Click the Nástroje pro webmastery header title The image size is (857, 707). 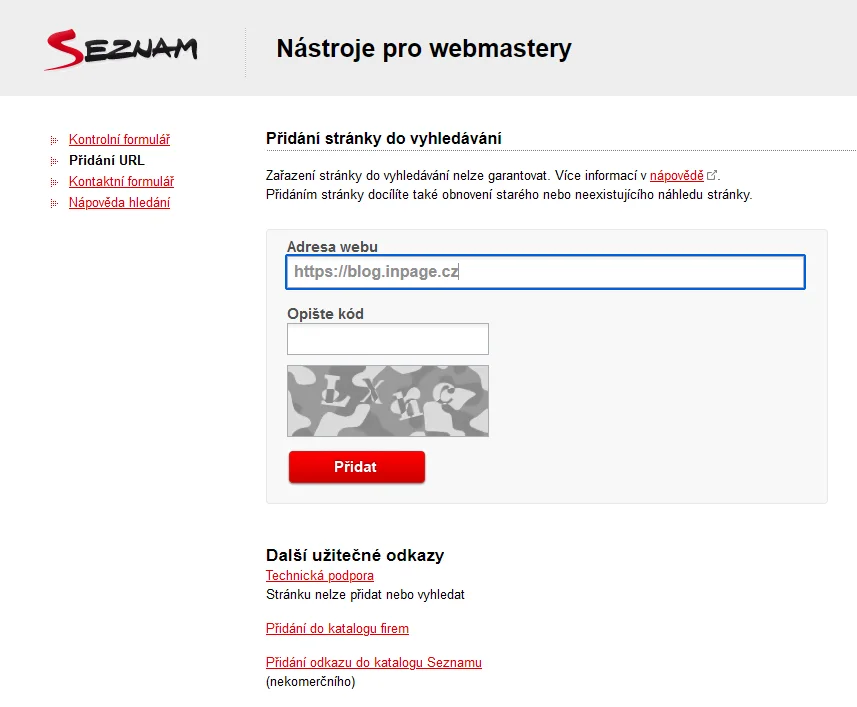[x=424, y=49]
